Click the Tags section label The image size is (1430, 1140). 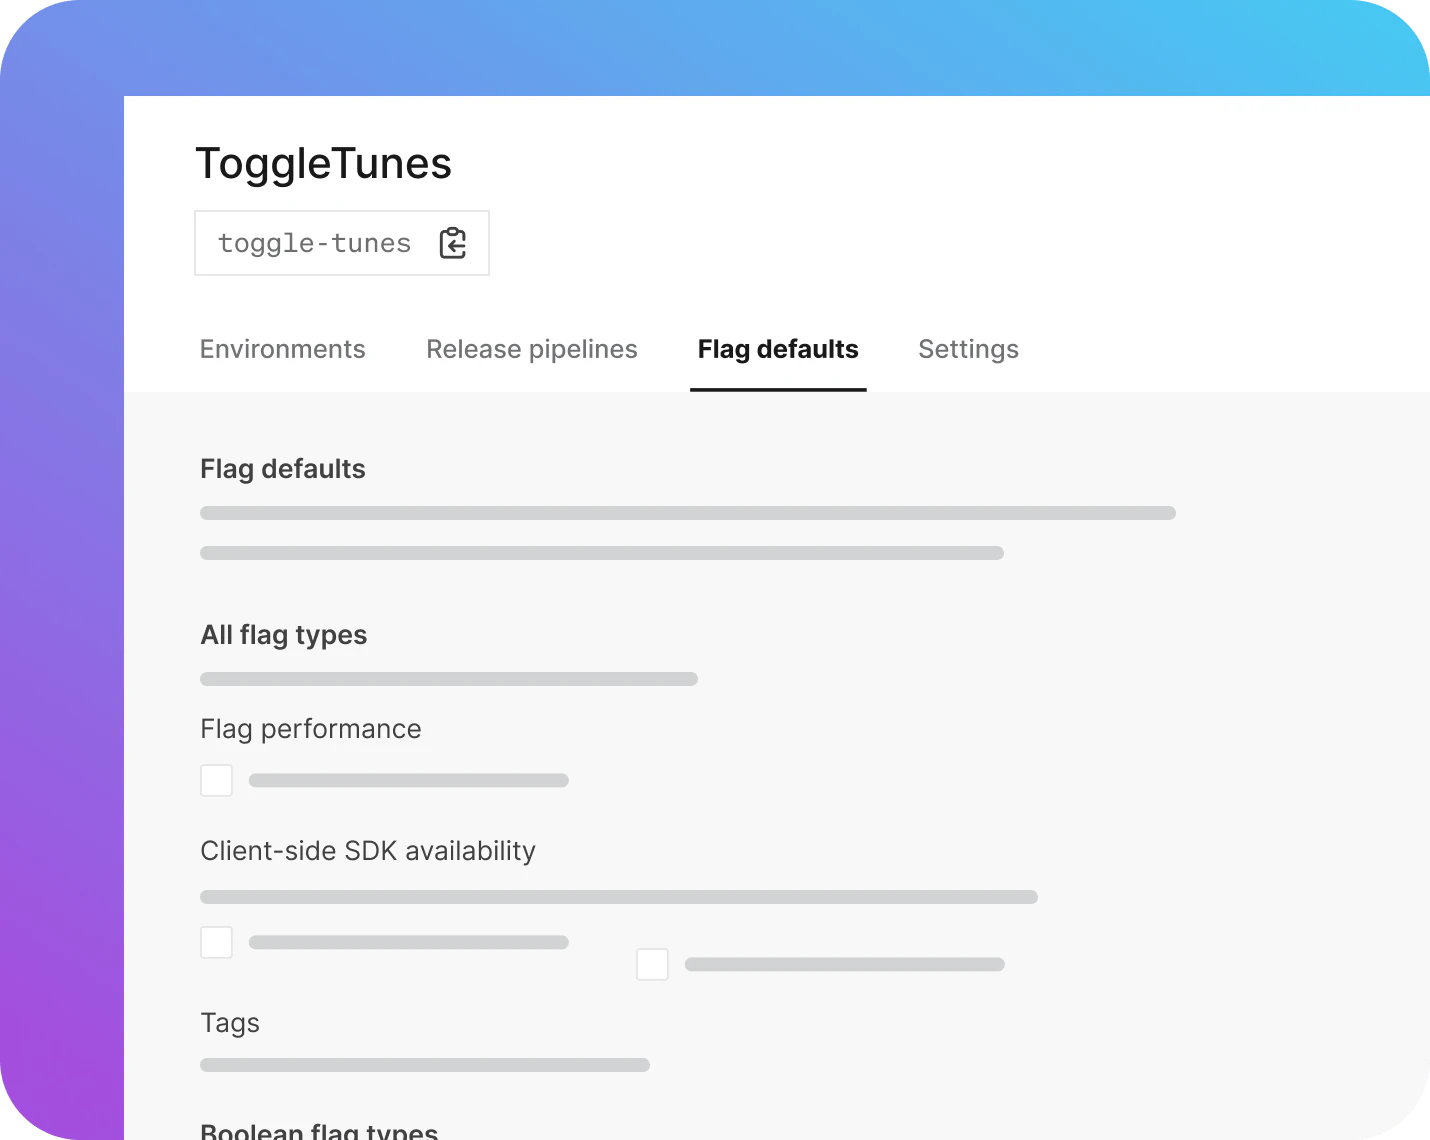(x=229, y=1022)
